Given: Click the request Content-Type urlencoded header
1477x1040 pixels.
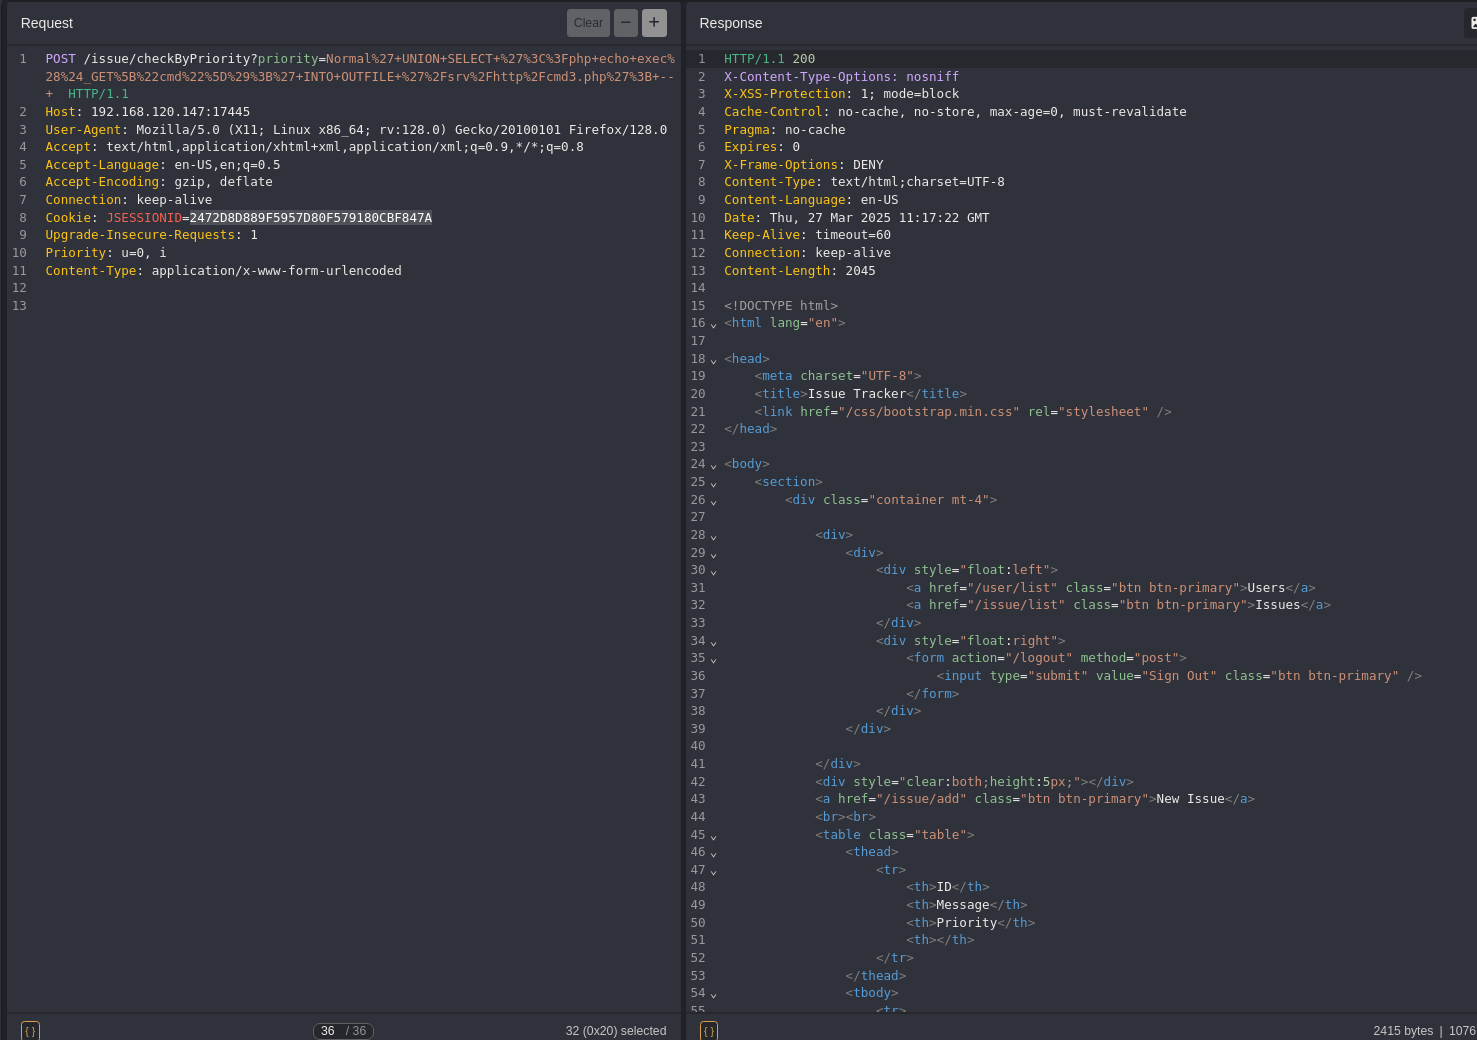Looking at the screenshot, I should (x=223, y=271).
